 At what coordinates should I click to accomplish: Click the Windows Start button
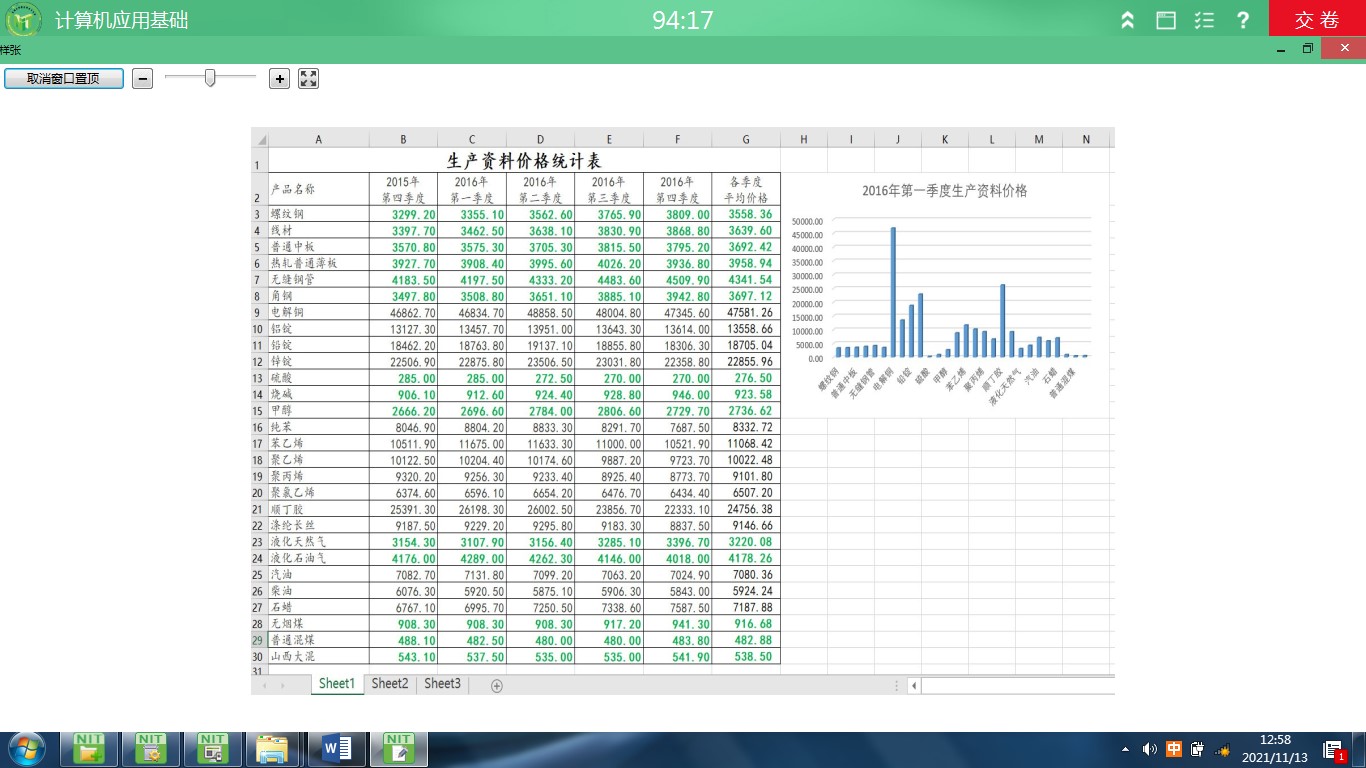[x=25, y=748]
